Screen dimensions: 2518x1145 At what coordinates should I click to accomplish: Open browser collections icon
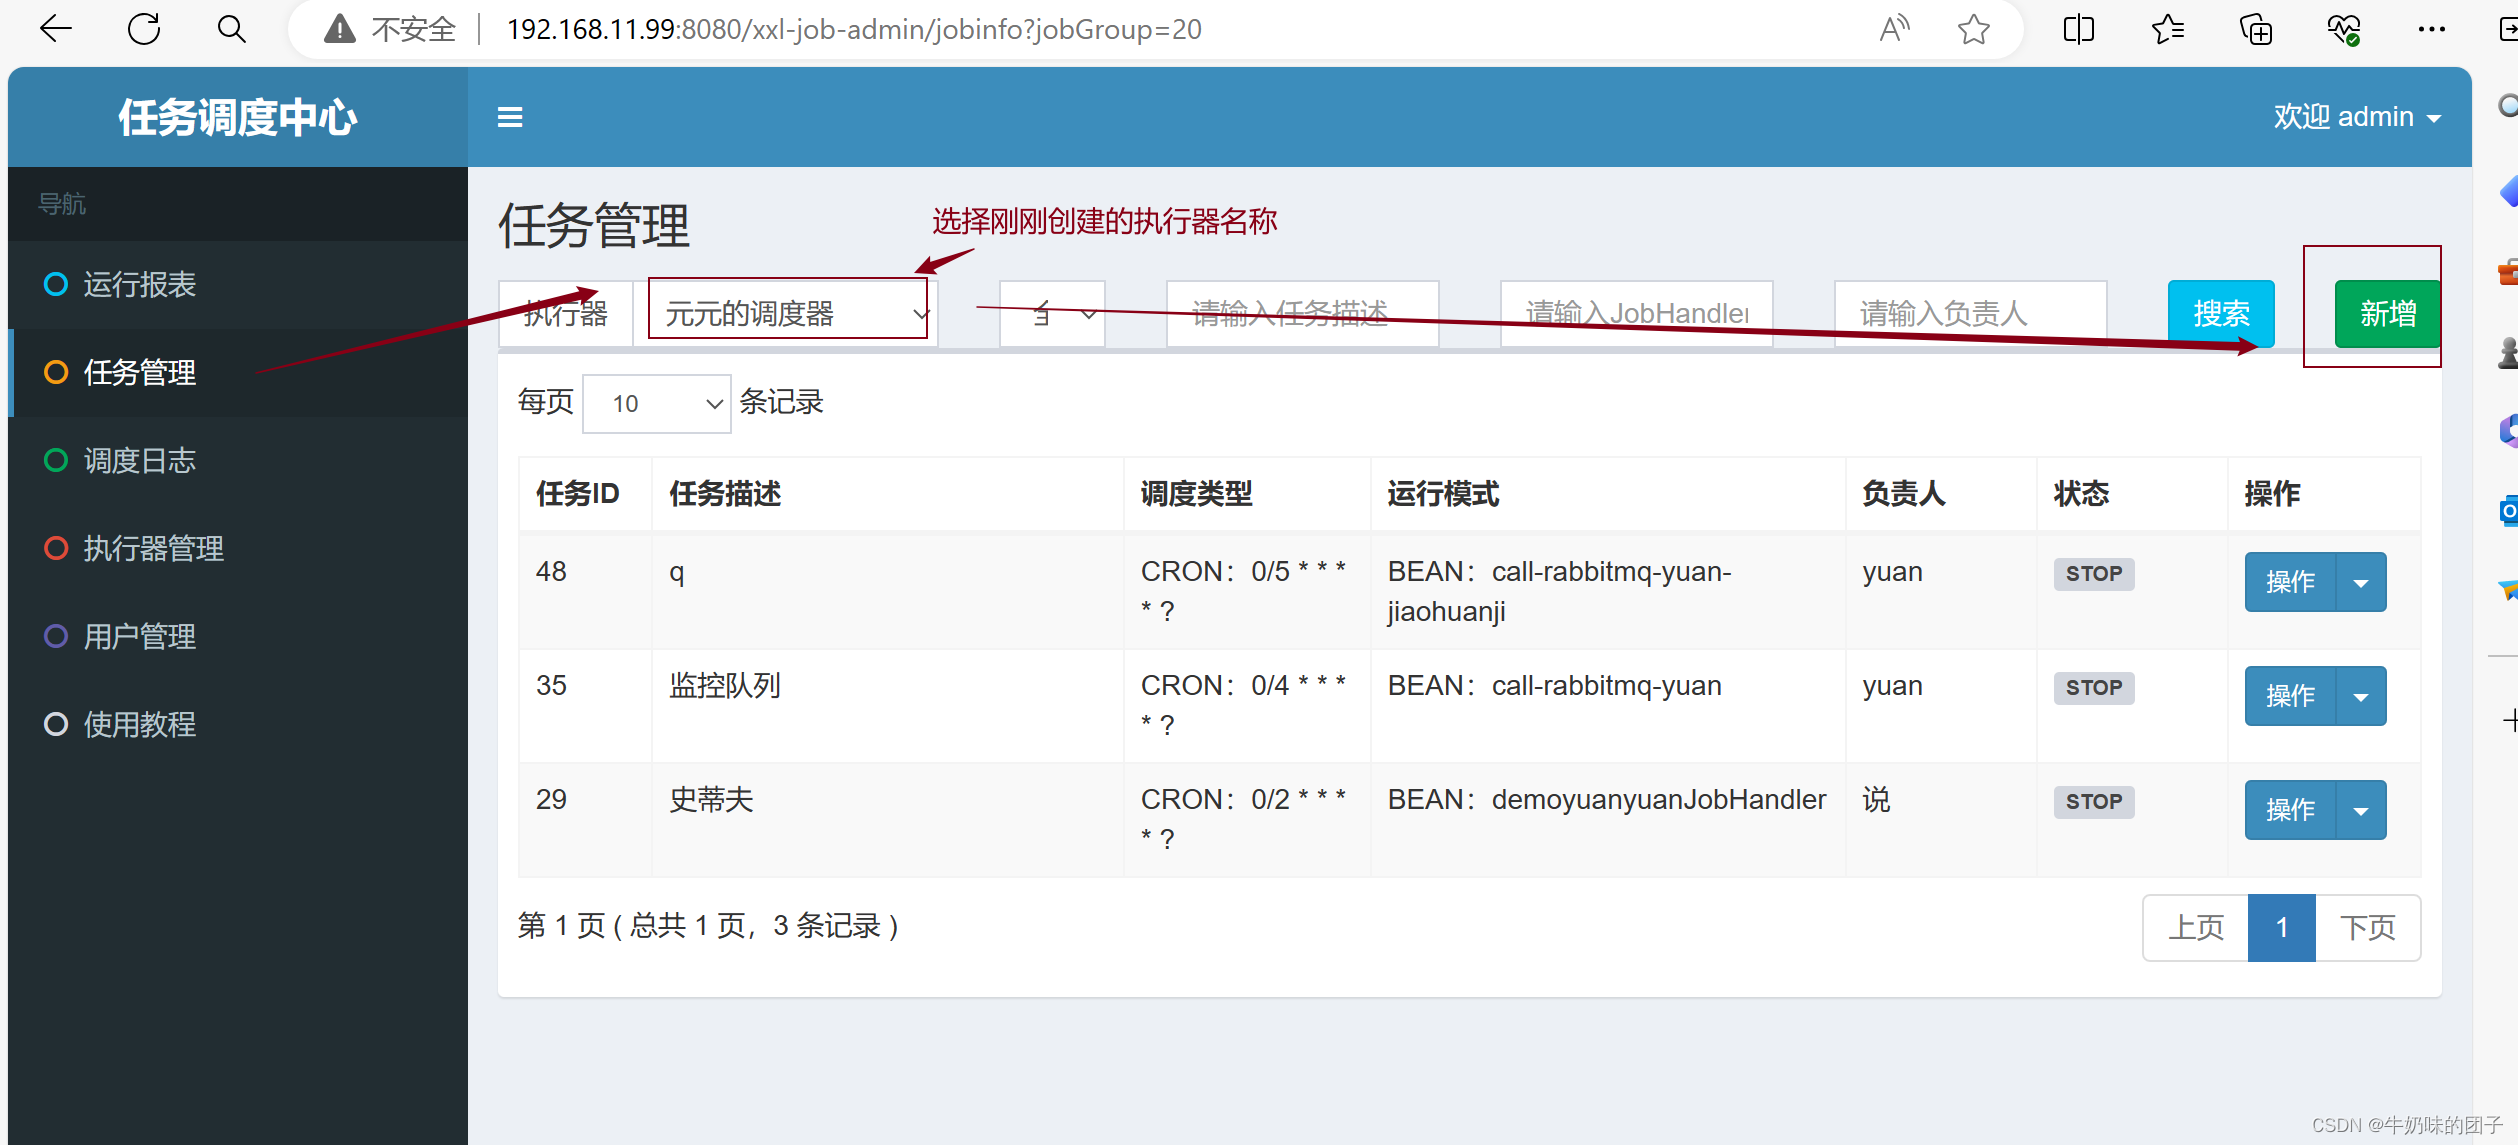pyautogui.click(x=2256, y=29)
